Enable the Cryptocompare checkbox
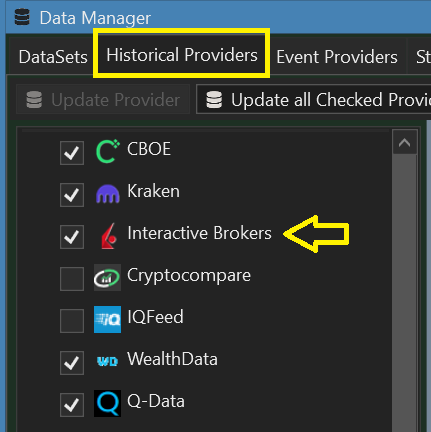The height and width of the screenshot is (432, 431). 72,279
